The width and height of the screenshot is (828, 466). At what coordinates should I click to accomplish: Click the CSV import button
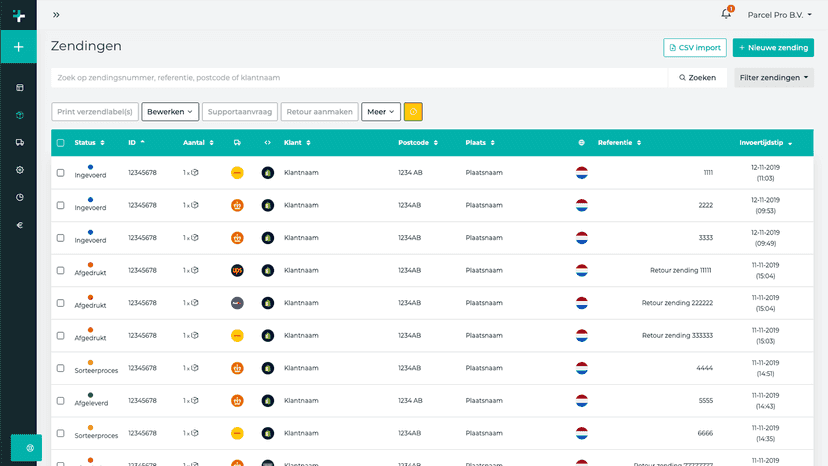tap(695, 48)
